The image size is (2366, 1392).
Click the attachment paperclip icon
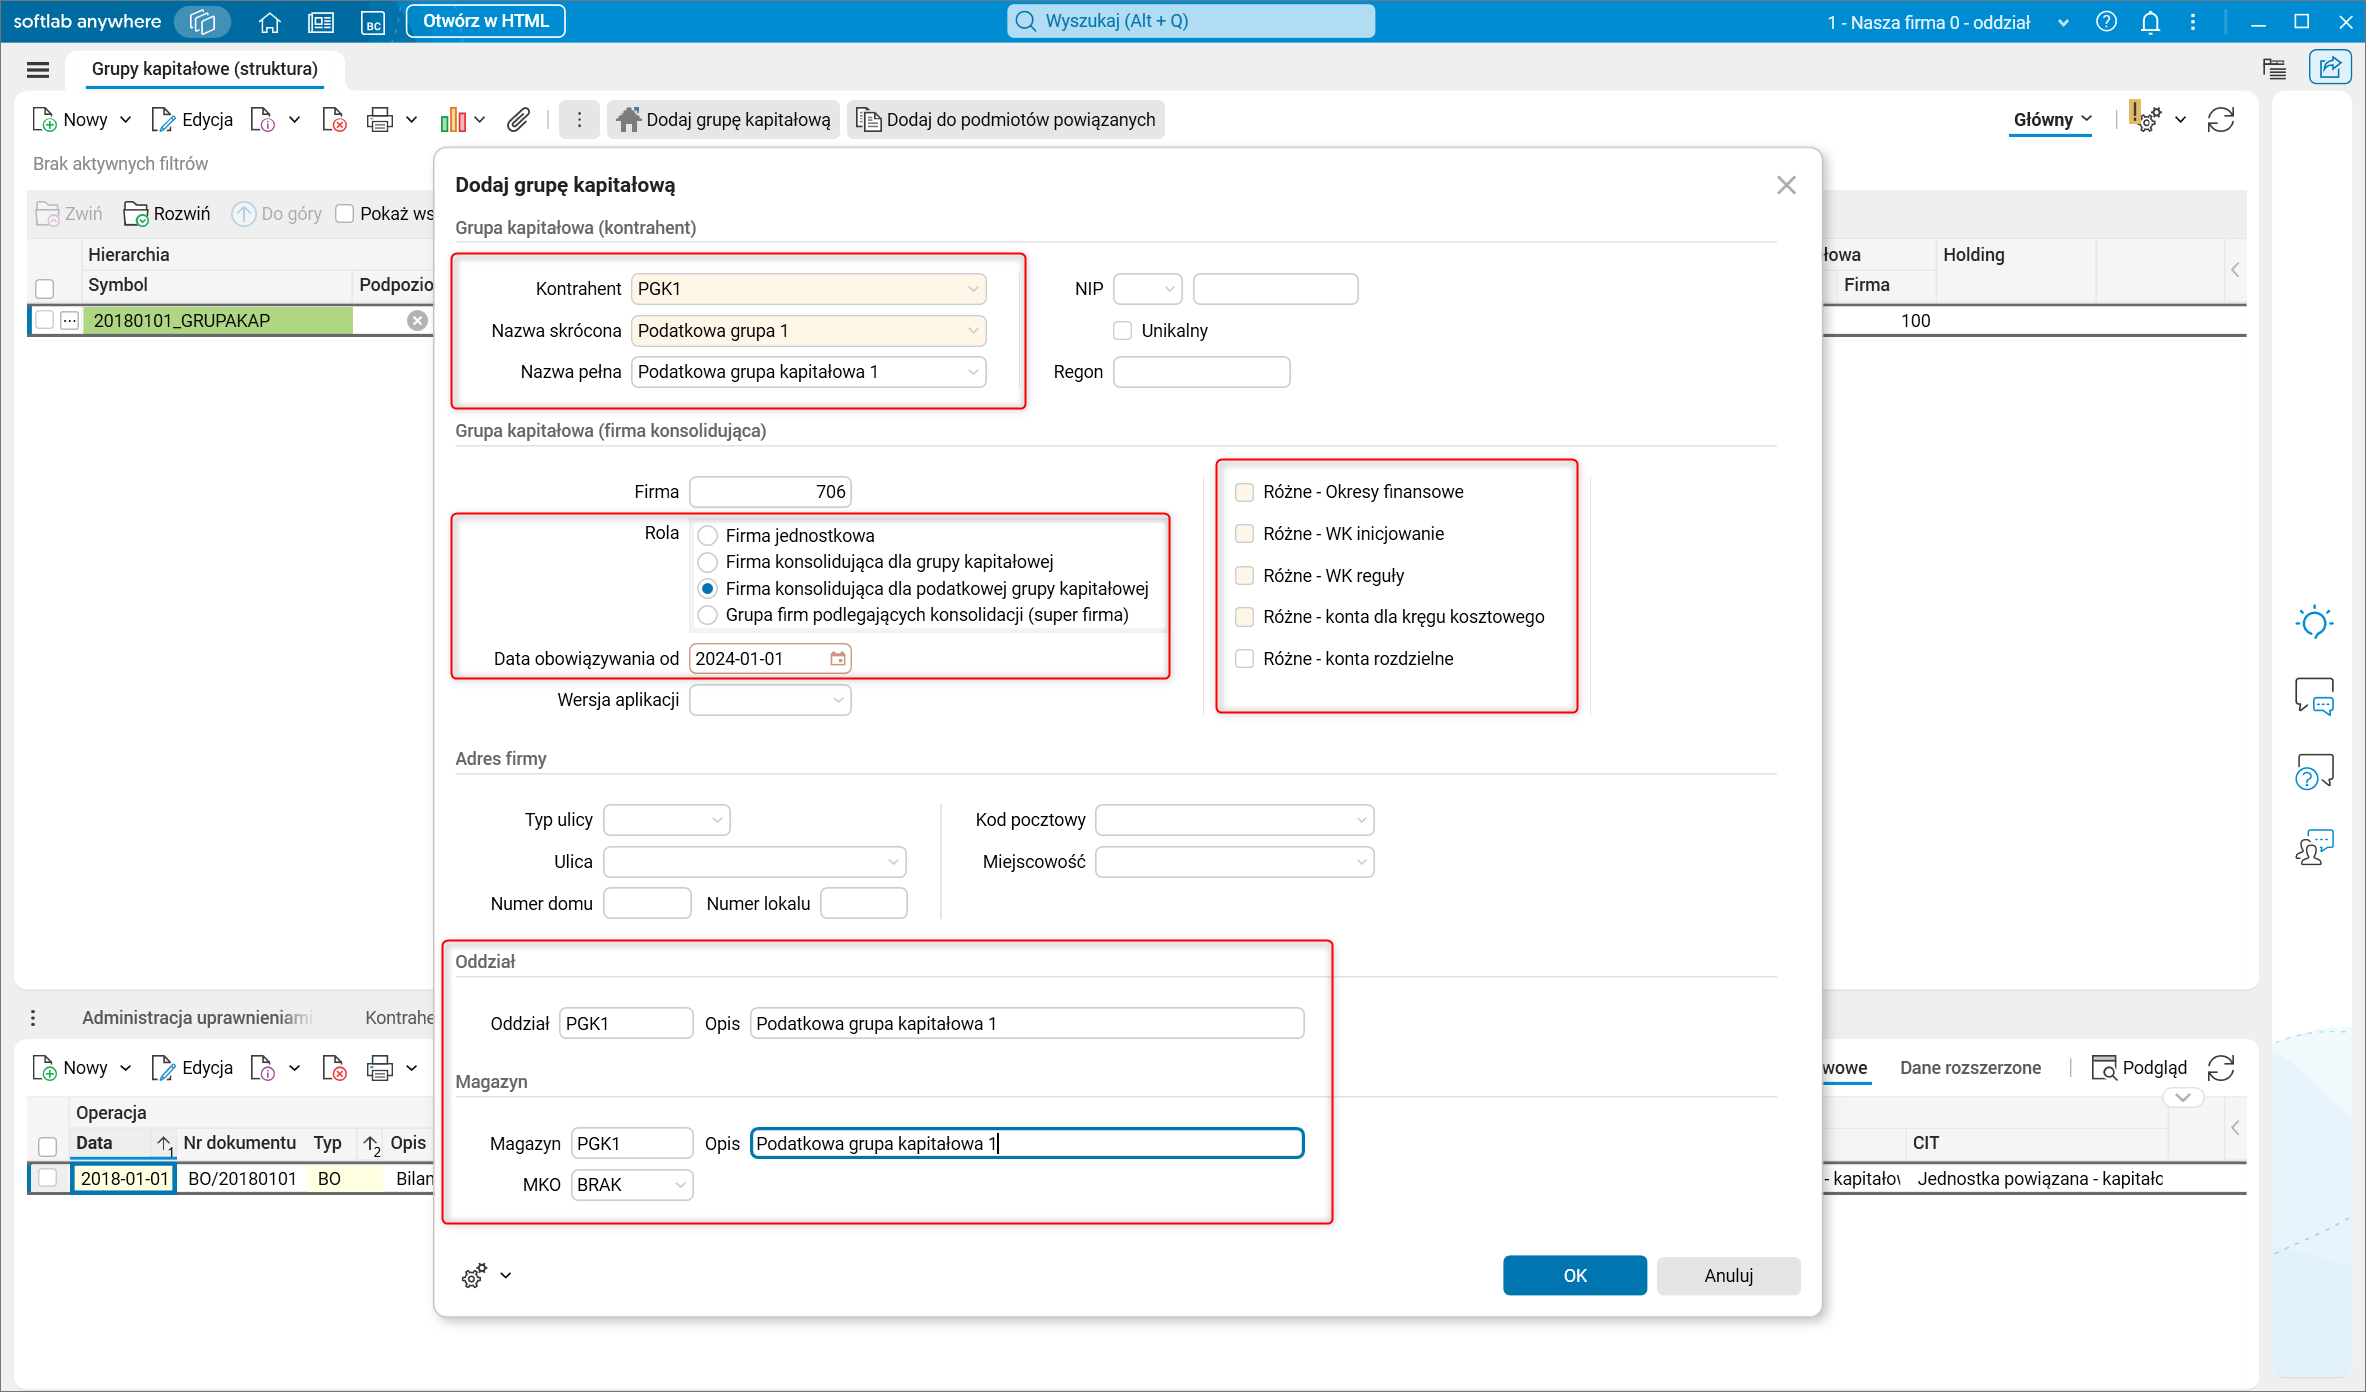(517, 120)
